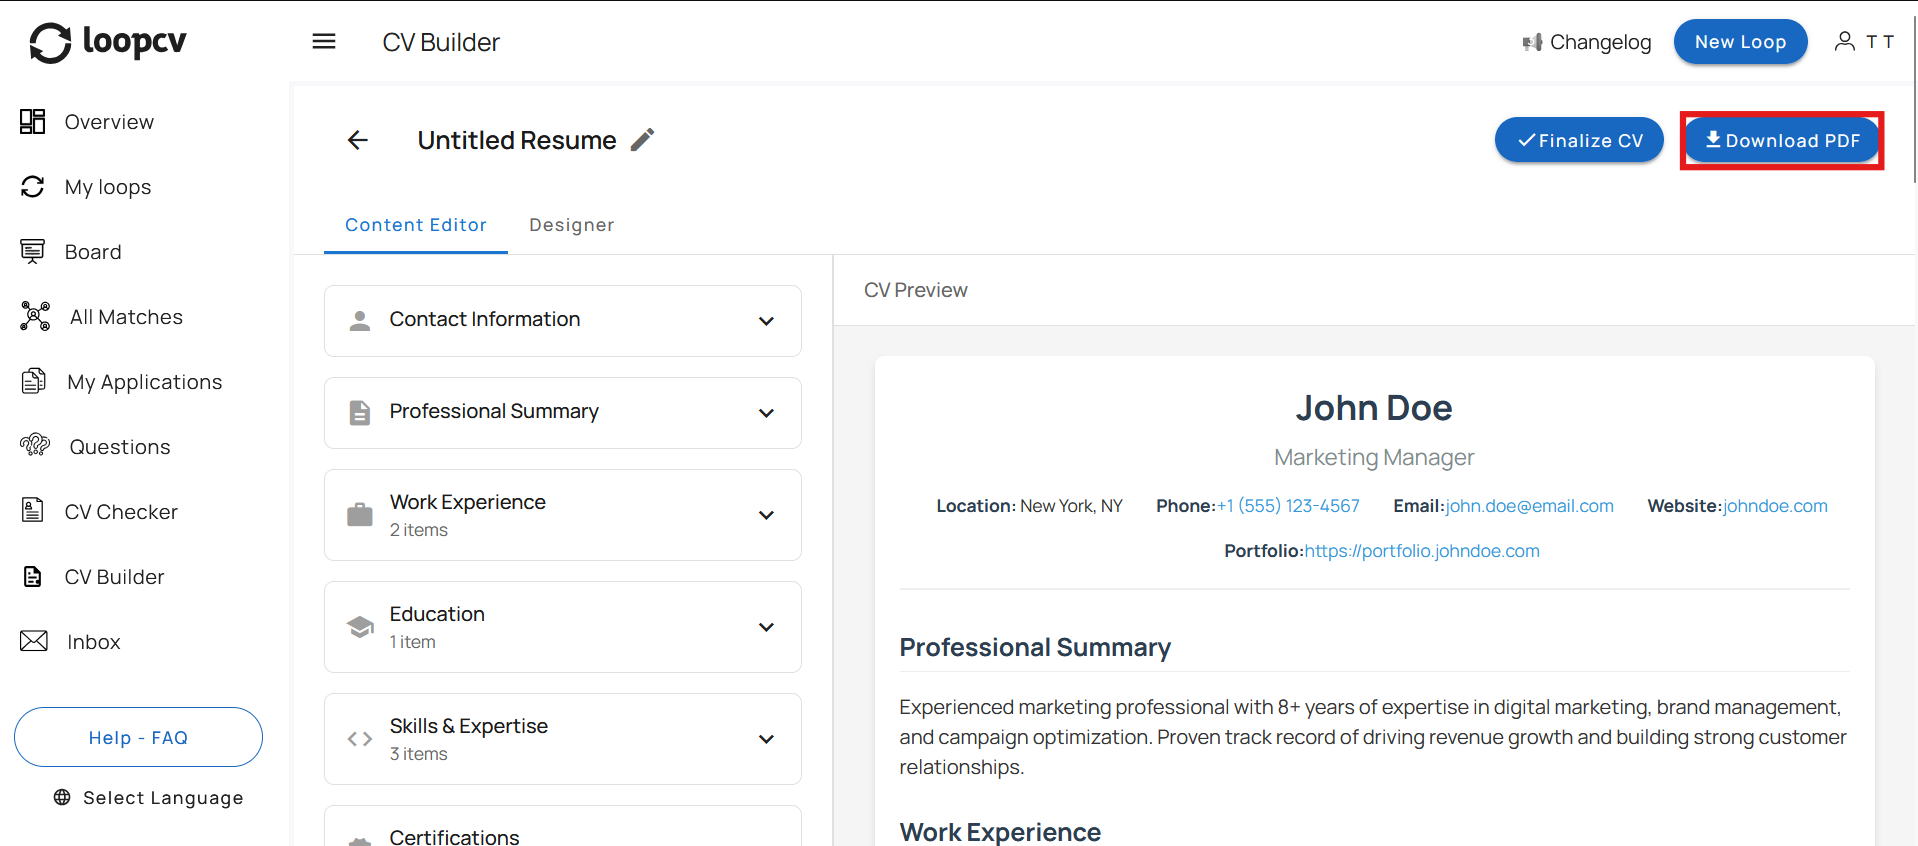The width and height of the screenshot is (1918, 846).
Task: Open My loops in sidebar
Action: pos(107,187)
